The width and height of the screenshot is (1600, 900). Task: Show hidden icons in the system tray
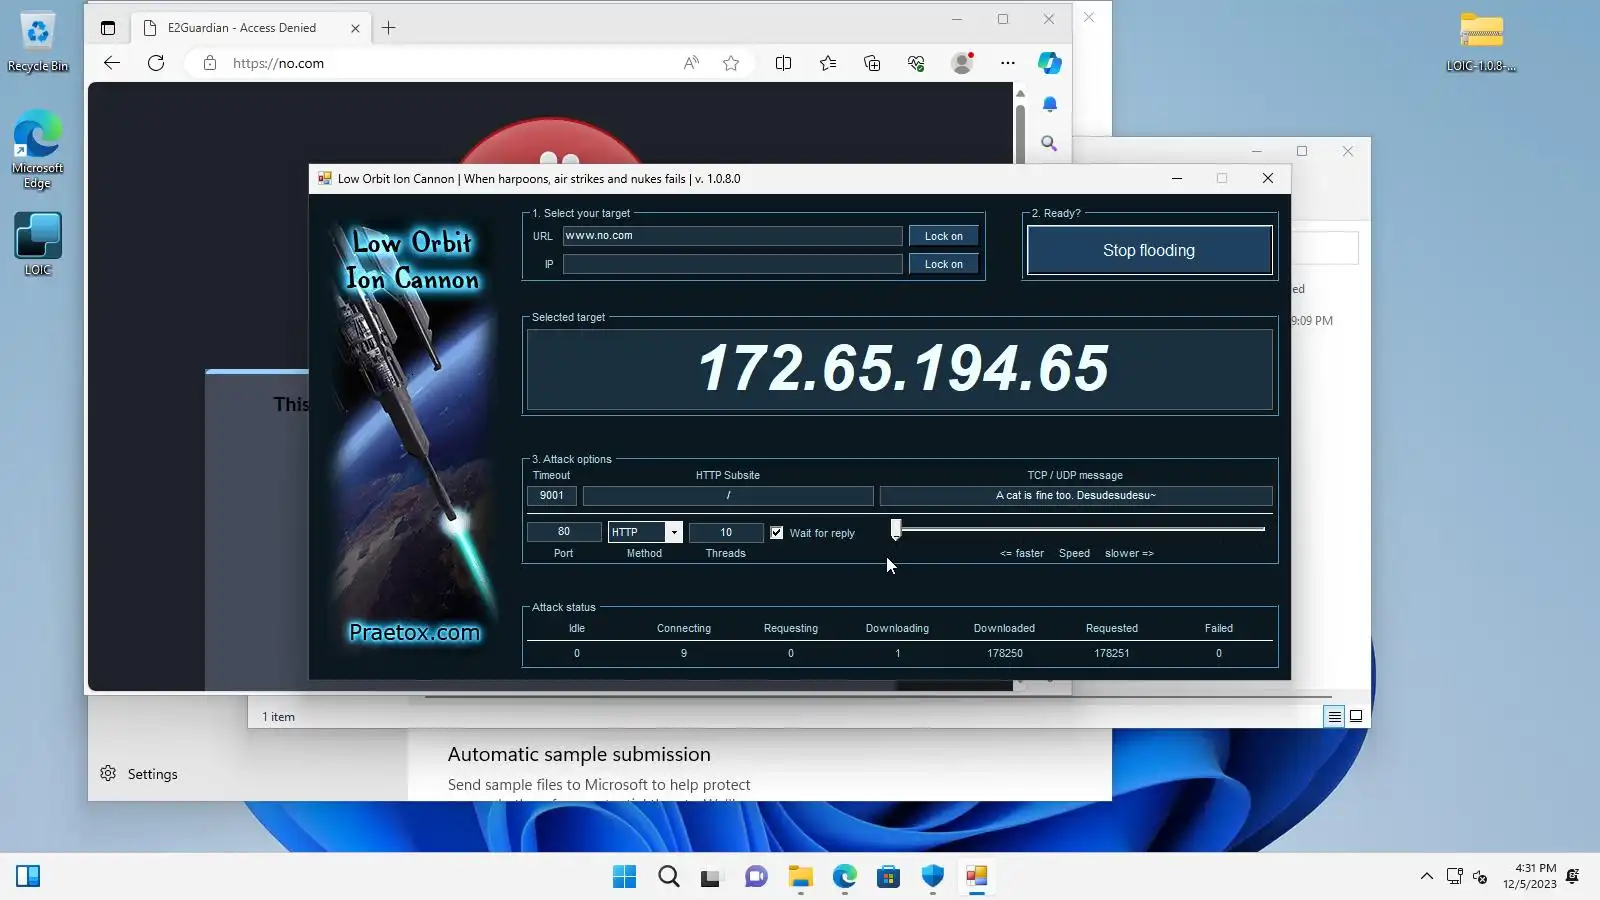(1426, 877)
